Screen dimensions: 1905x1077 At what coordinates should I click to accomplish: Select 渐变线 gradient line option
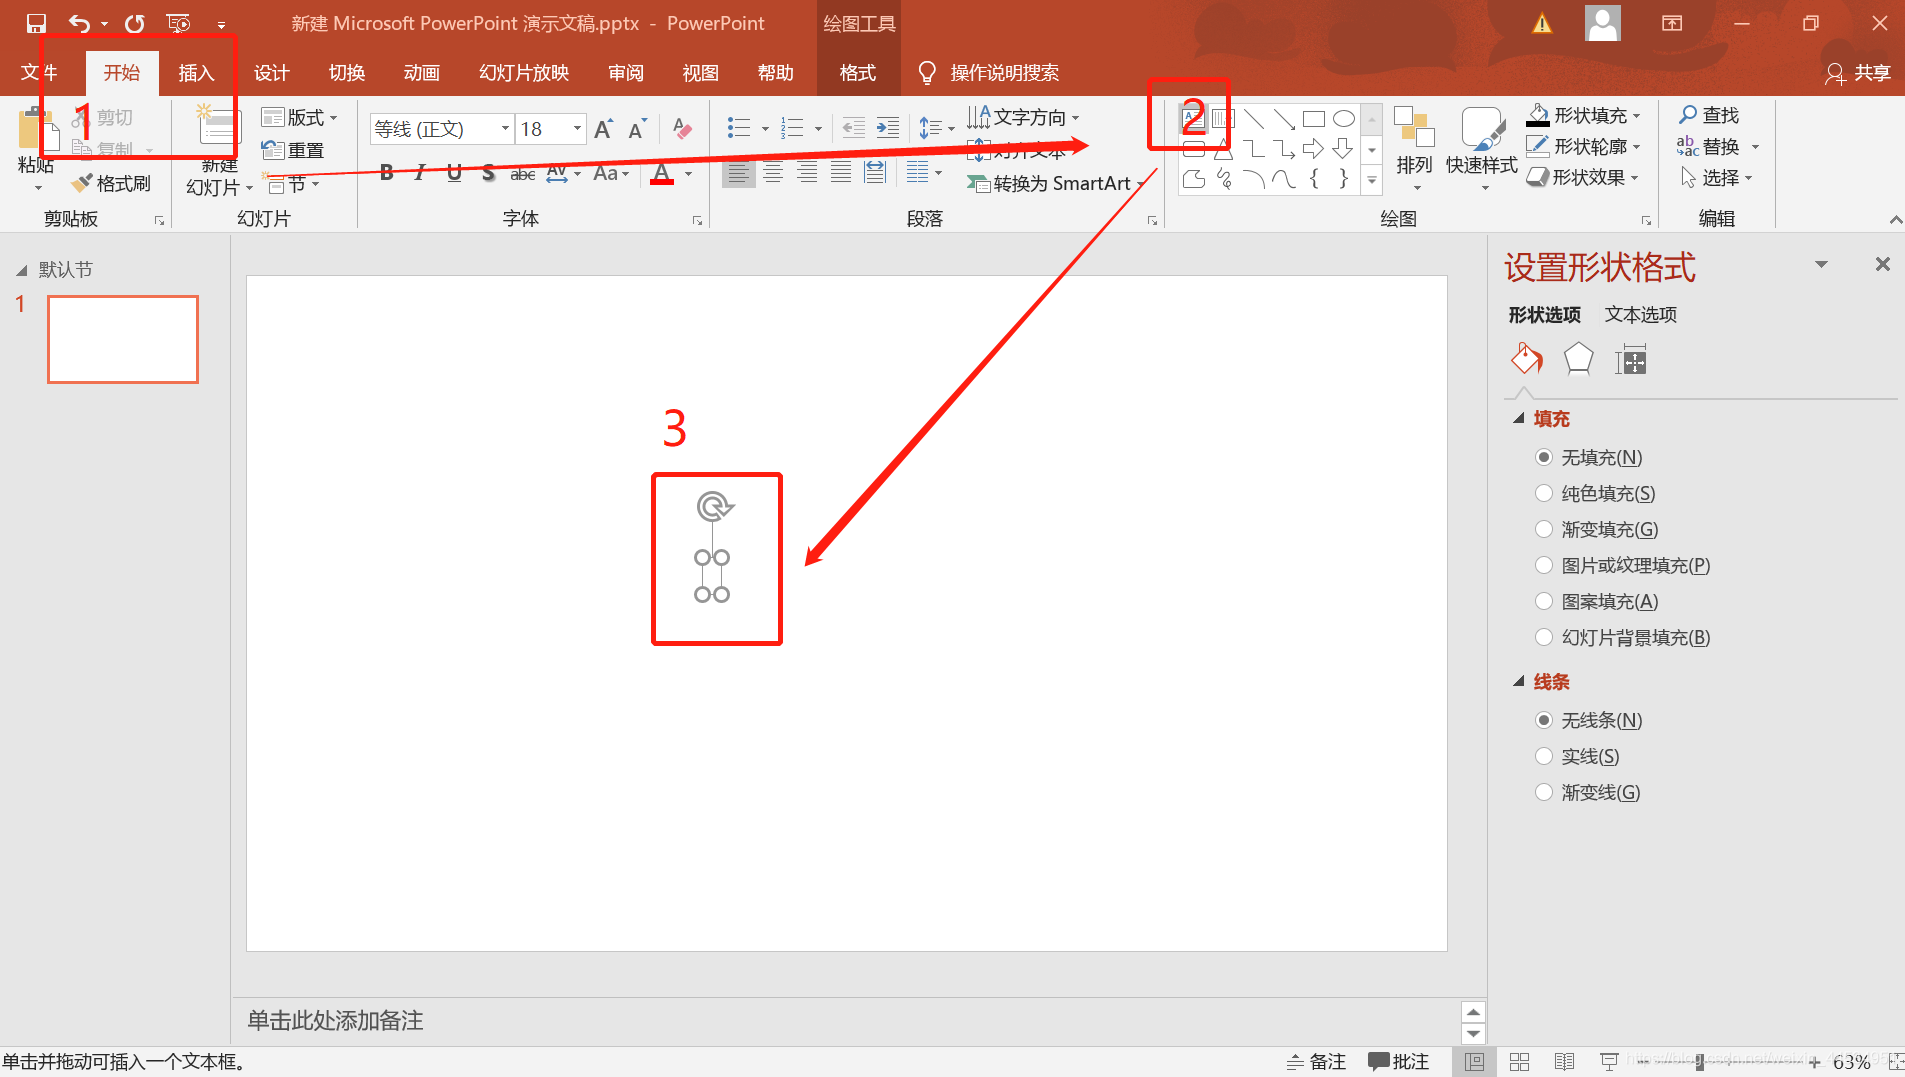click(x=1544, y=792)
